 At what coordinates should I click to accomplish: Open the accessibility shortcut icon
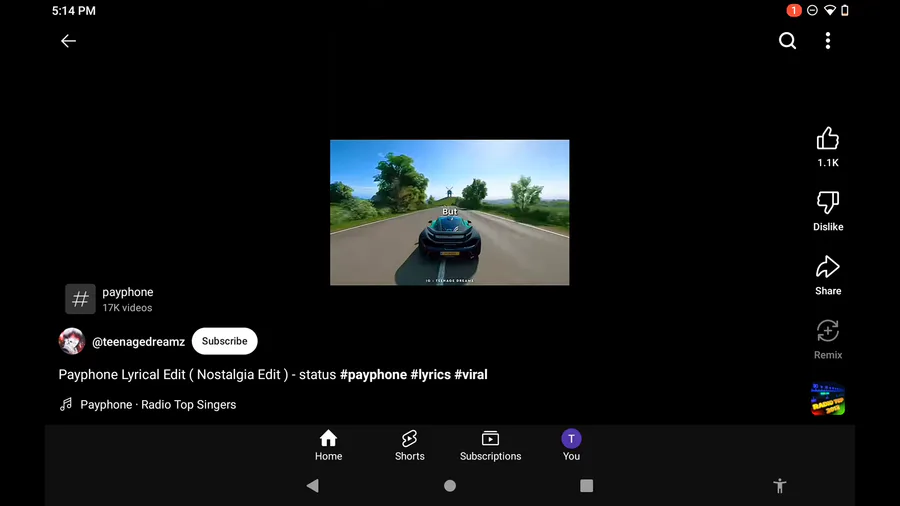(779, 486)
